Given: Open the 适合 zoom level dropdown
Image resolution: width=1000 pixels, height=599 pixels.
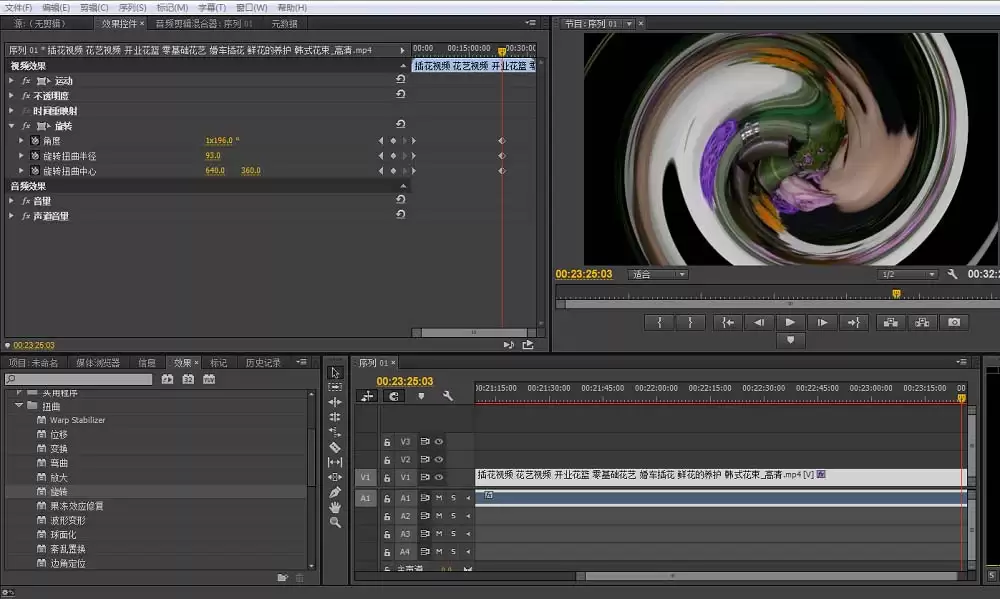Looking at the screenshot, I should 658,274.
